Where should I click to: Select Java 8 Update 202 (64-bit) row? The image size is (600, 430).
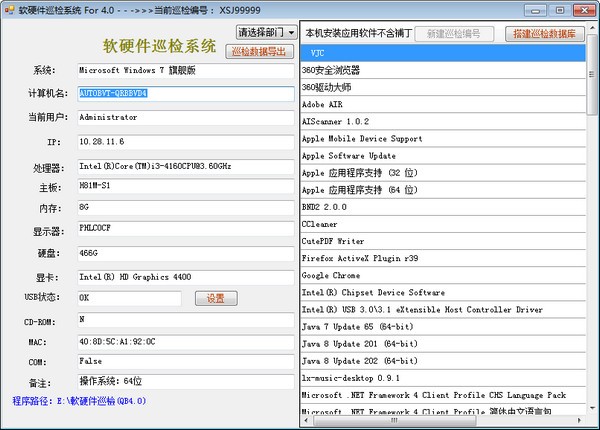pyautogui.click(x=443, y=361)
